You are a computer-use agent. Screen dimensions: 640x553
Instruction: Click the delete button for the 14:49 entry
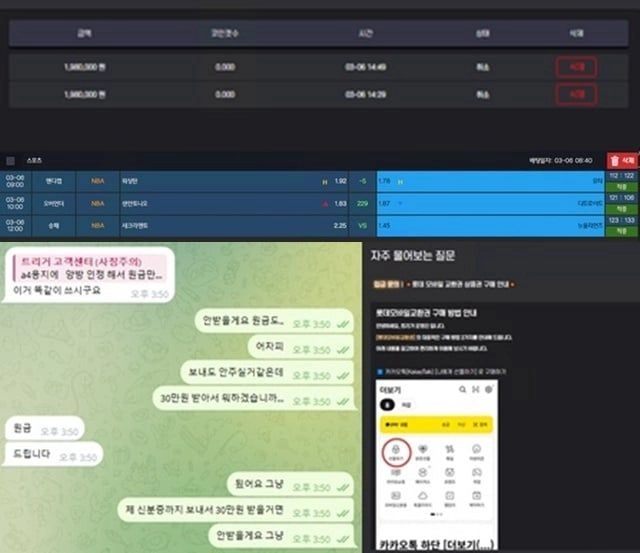pyautogui.click(x=576, y=67)
